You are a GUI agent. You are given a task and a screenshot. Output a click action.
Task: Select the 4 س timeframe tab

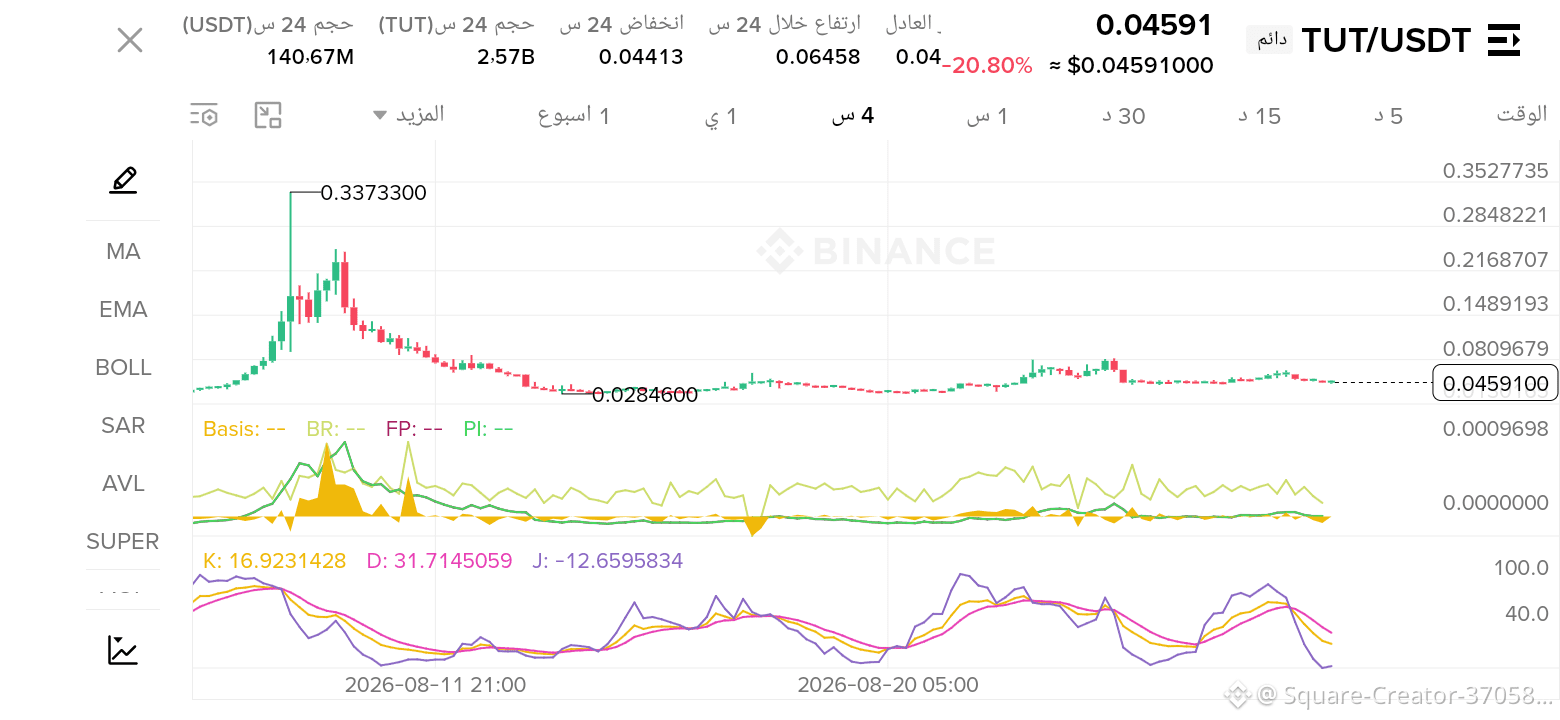click(853, 116)
